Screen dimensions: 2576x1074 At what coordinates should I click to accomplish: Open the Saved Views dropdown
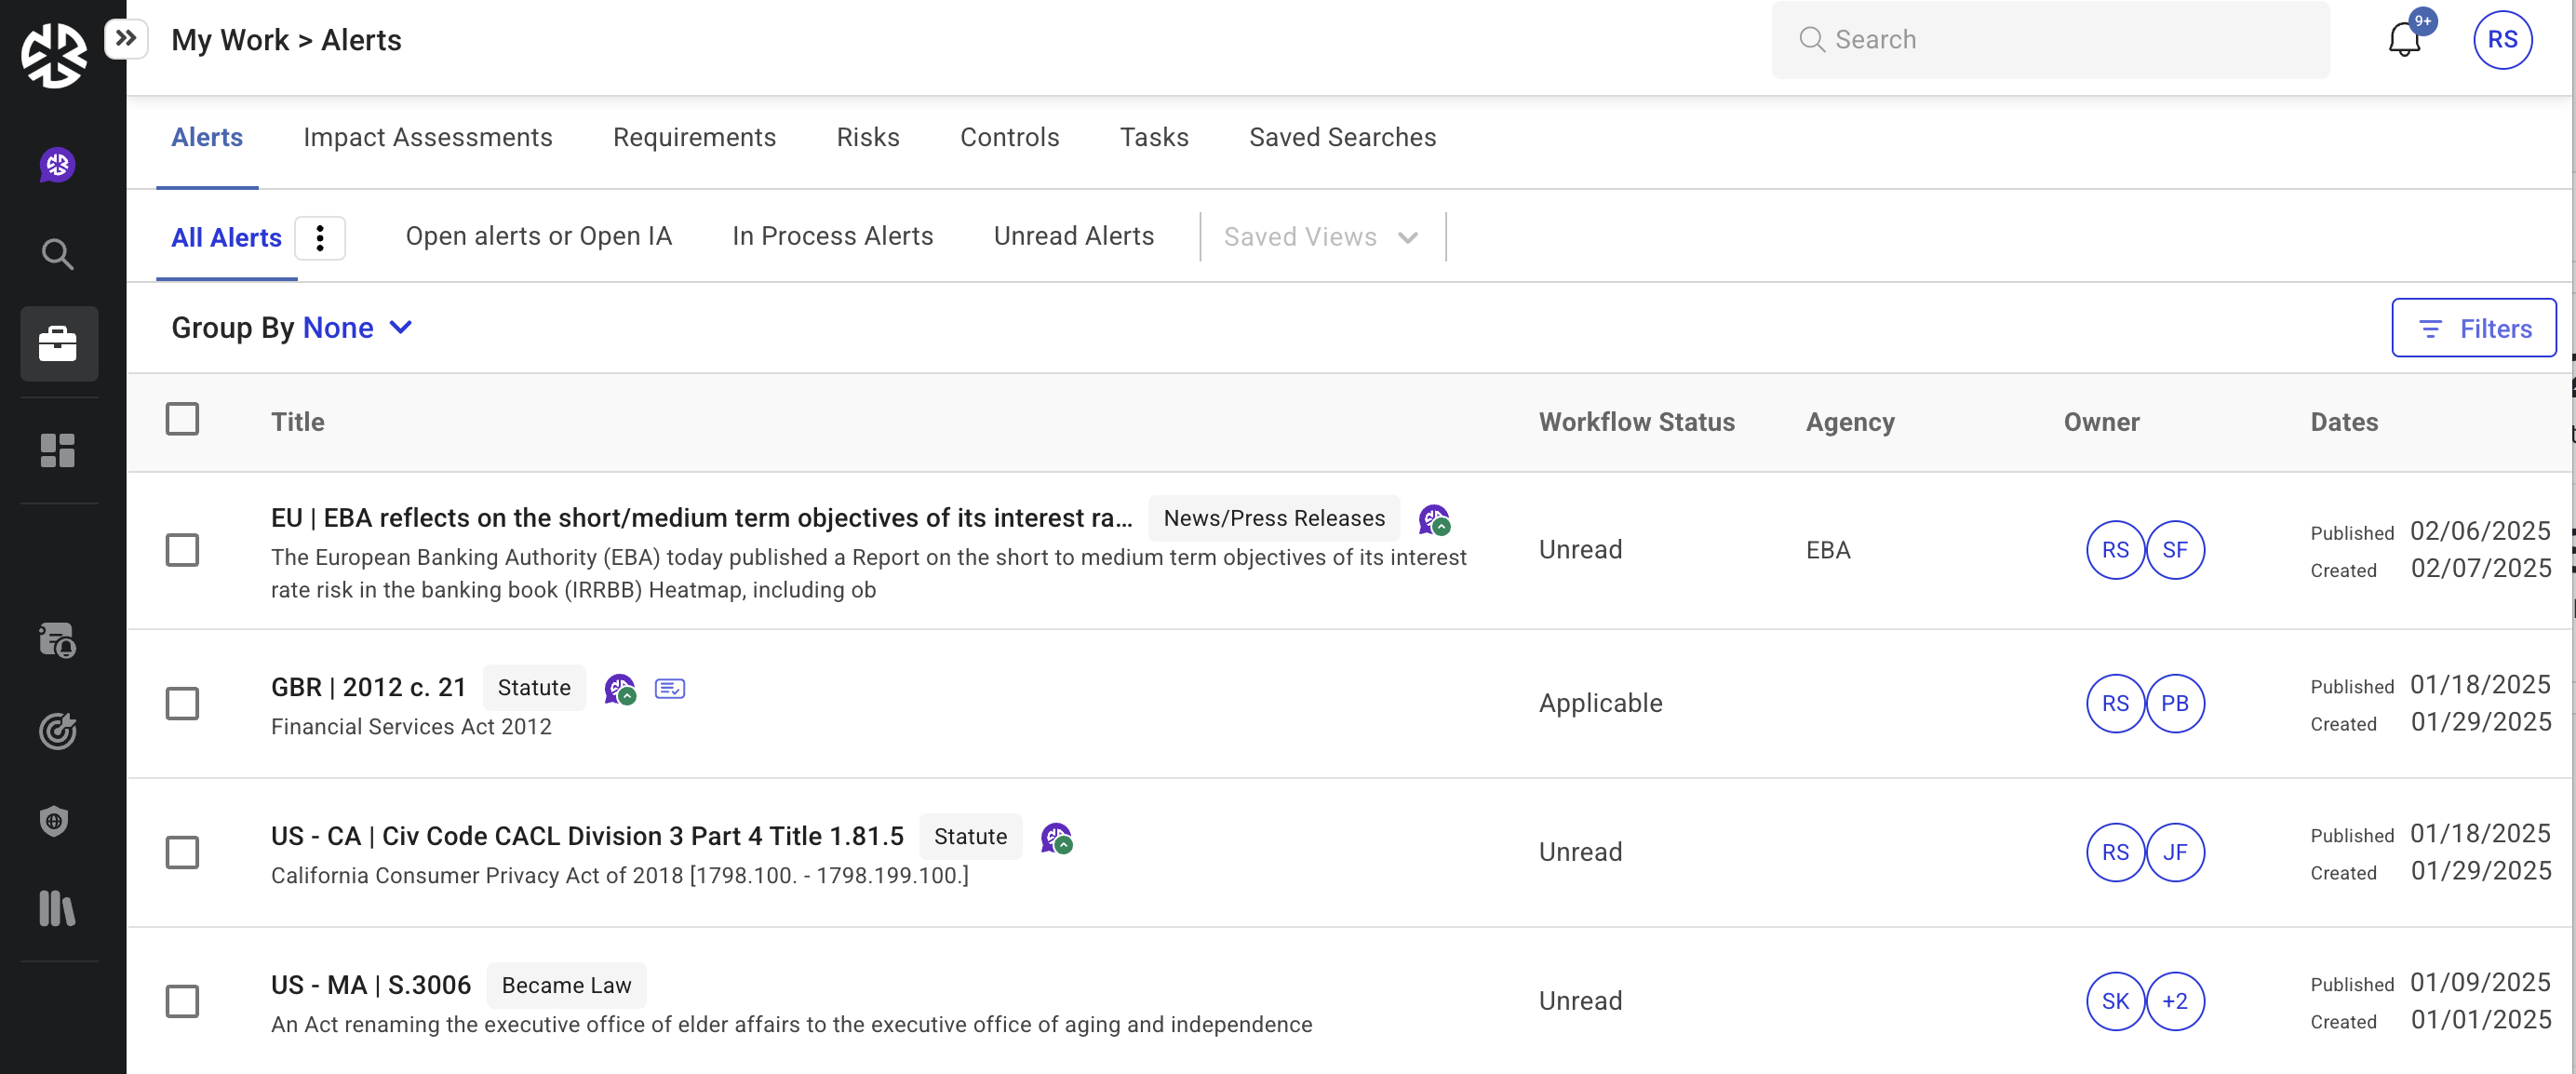1320,237
